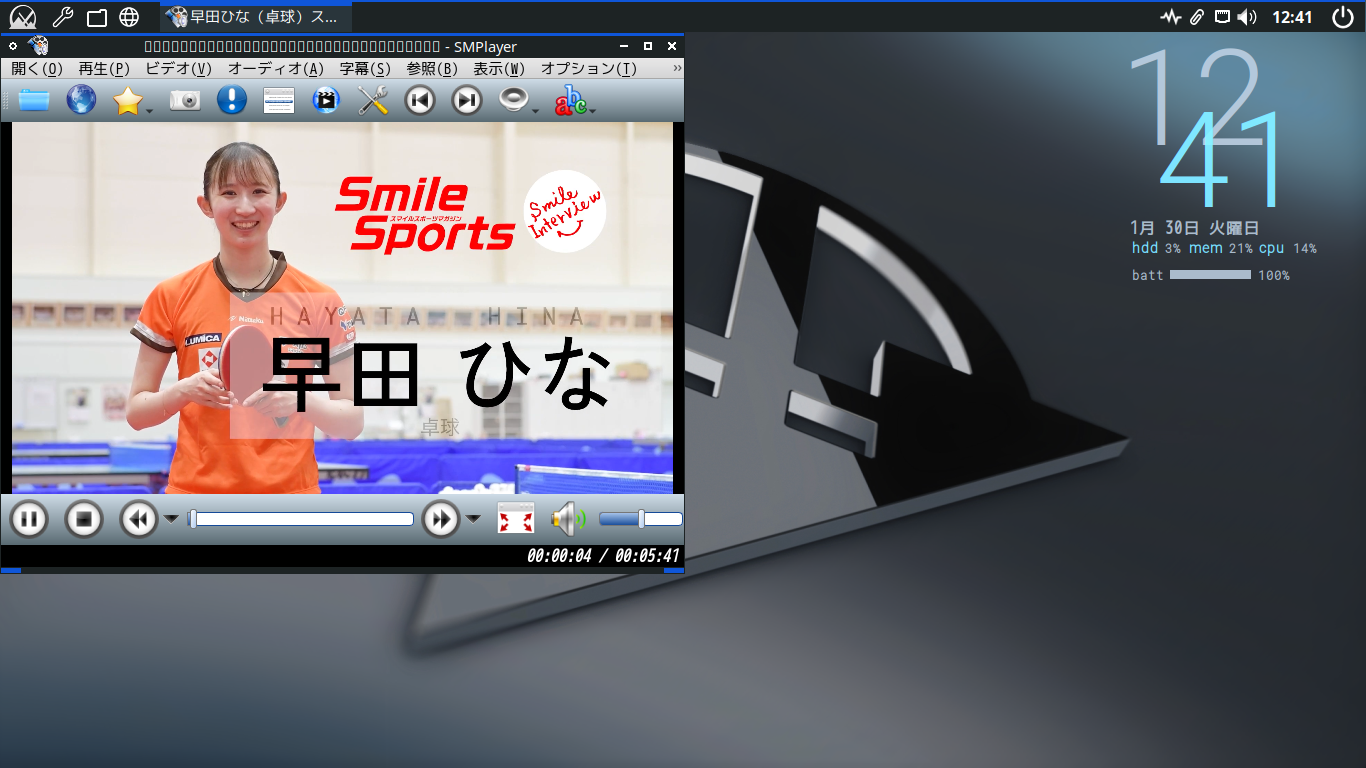The width and height of the screenshot is (1366, 768).
Task: Click the 12:41 panel clock
Action: [1292, 17]
